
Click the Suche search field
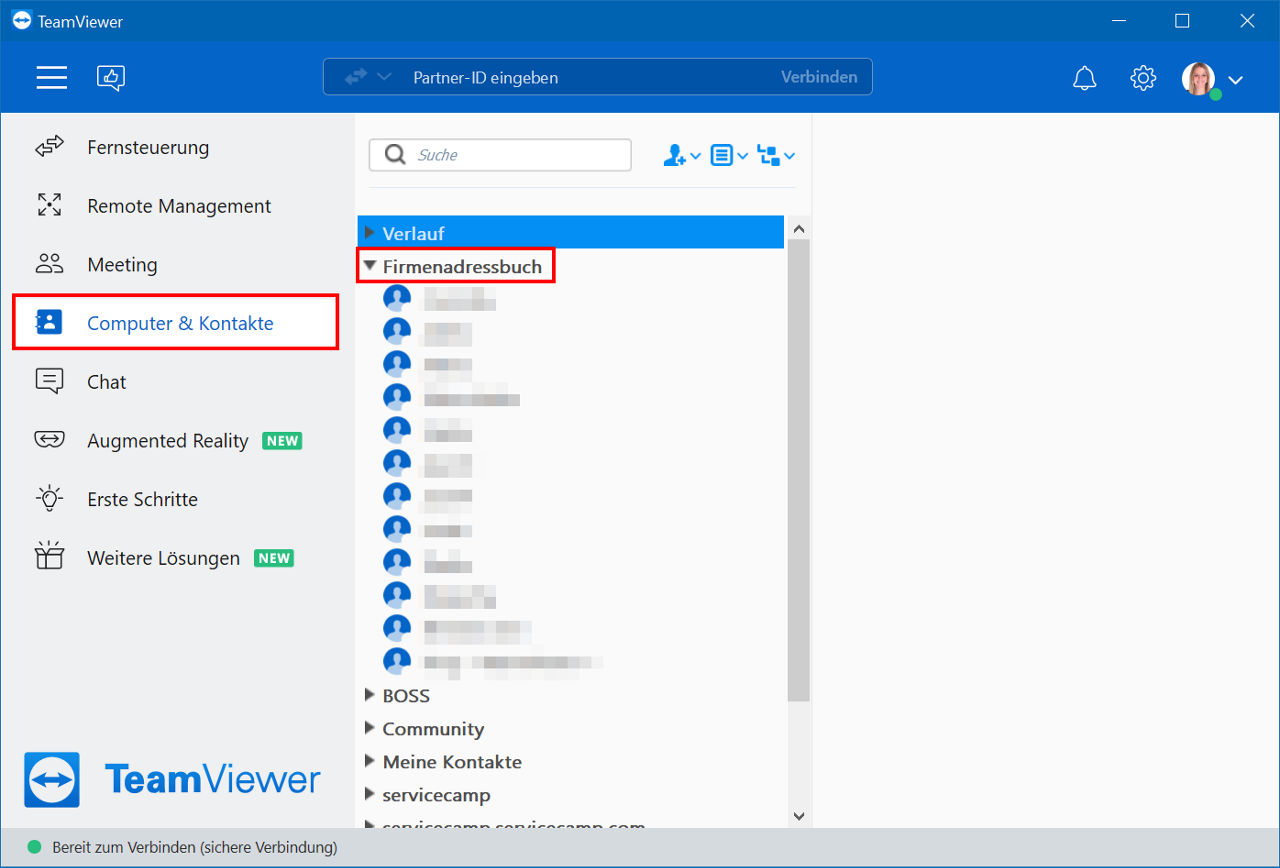point(500,155)
